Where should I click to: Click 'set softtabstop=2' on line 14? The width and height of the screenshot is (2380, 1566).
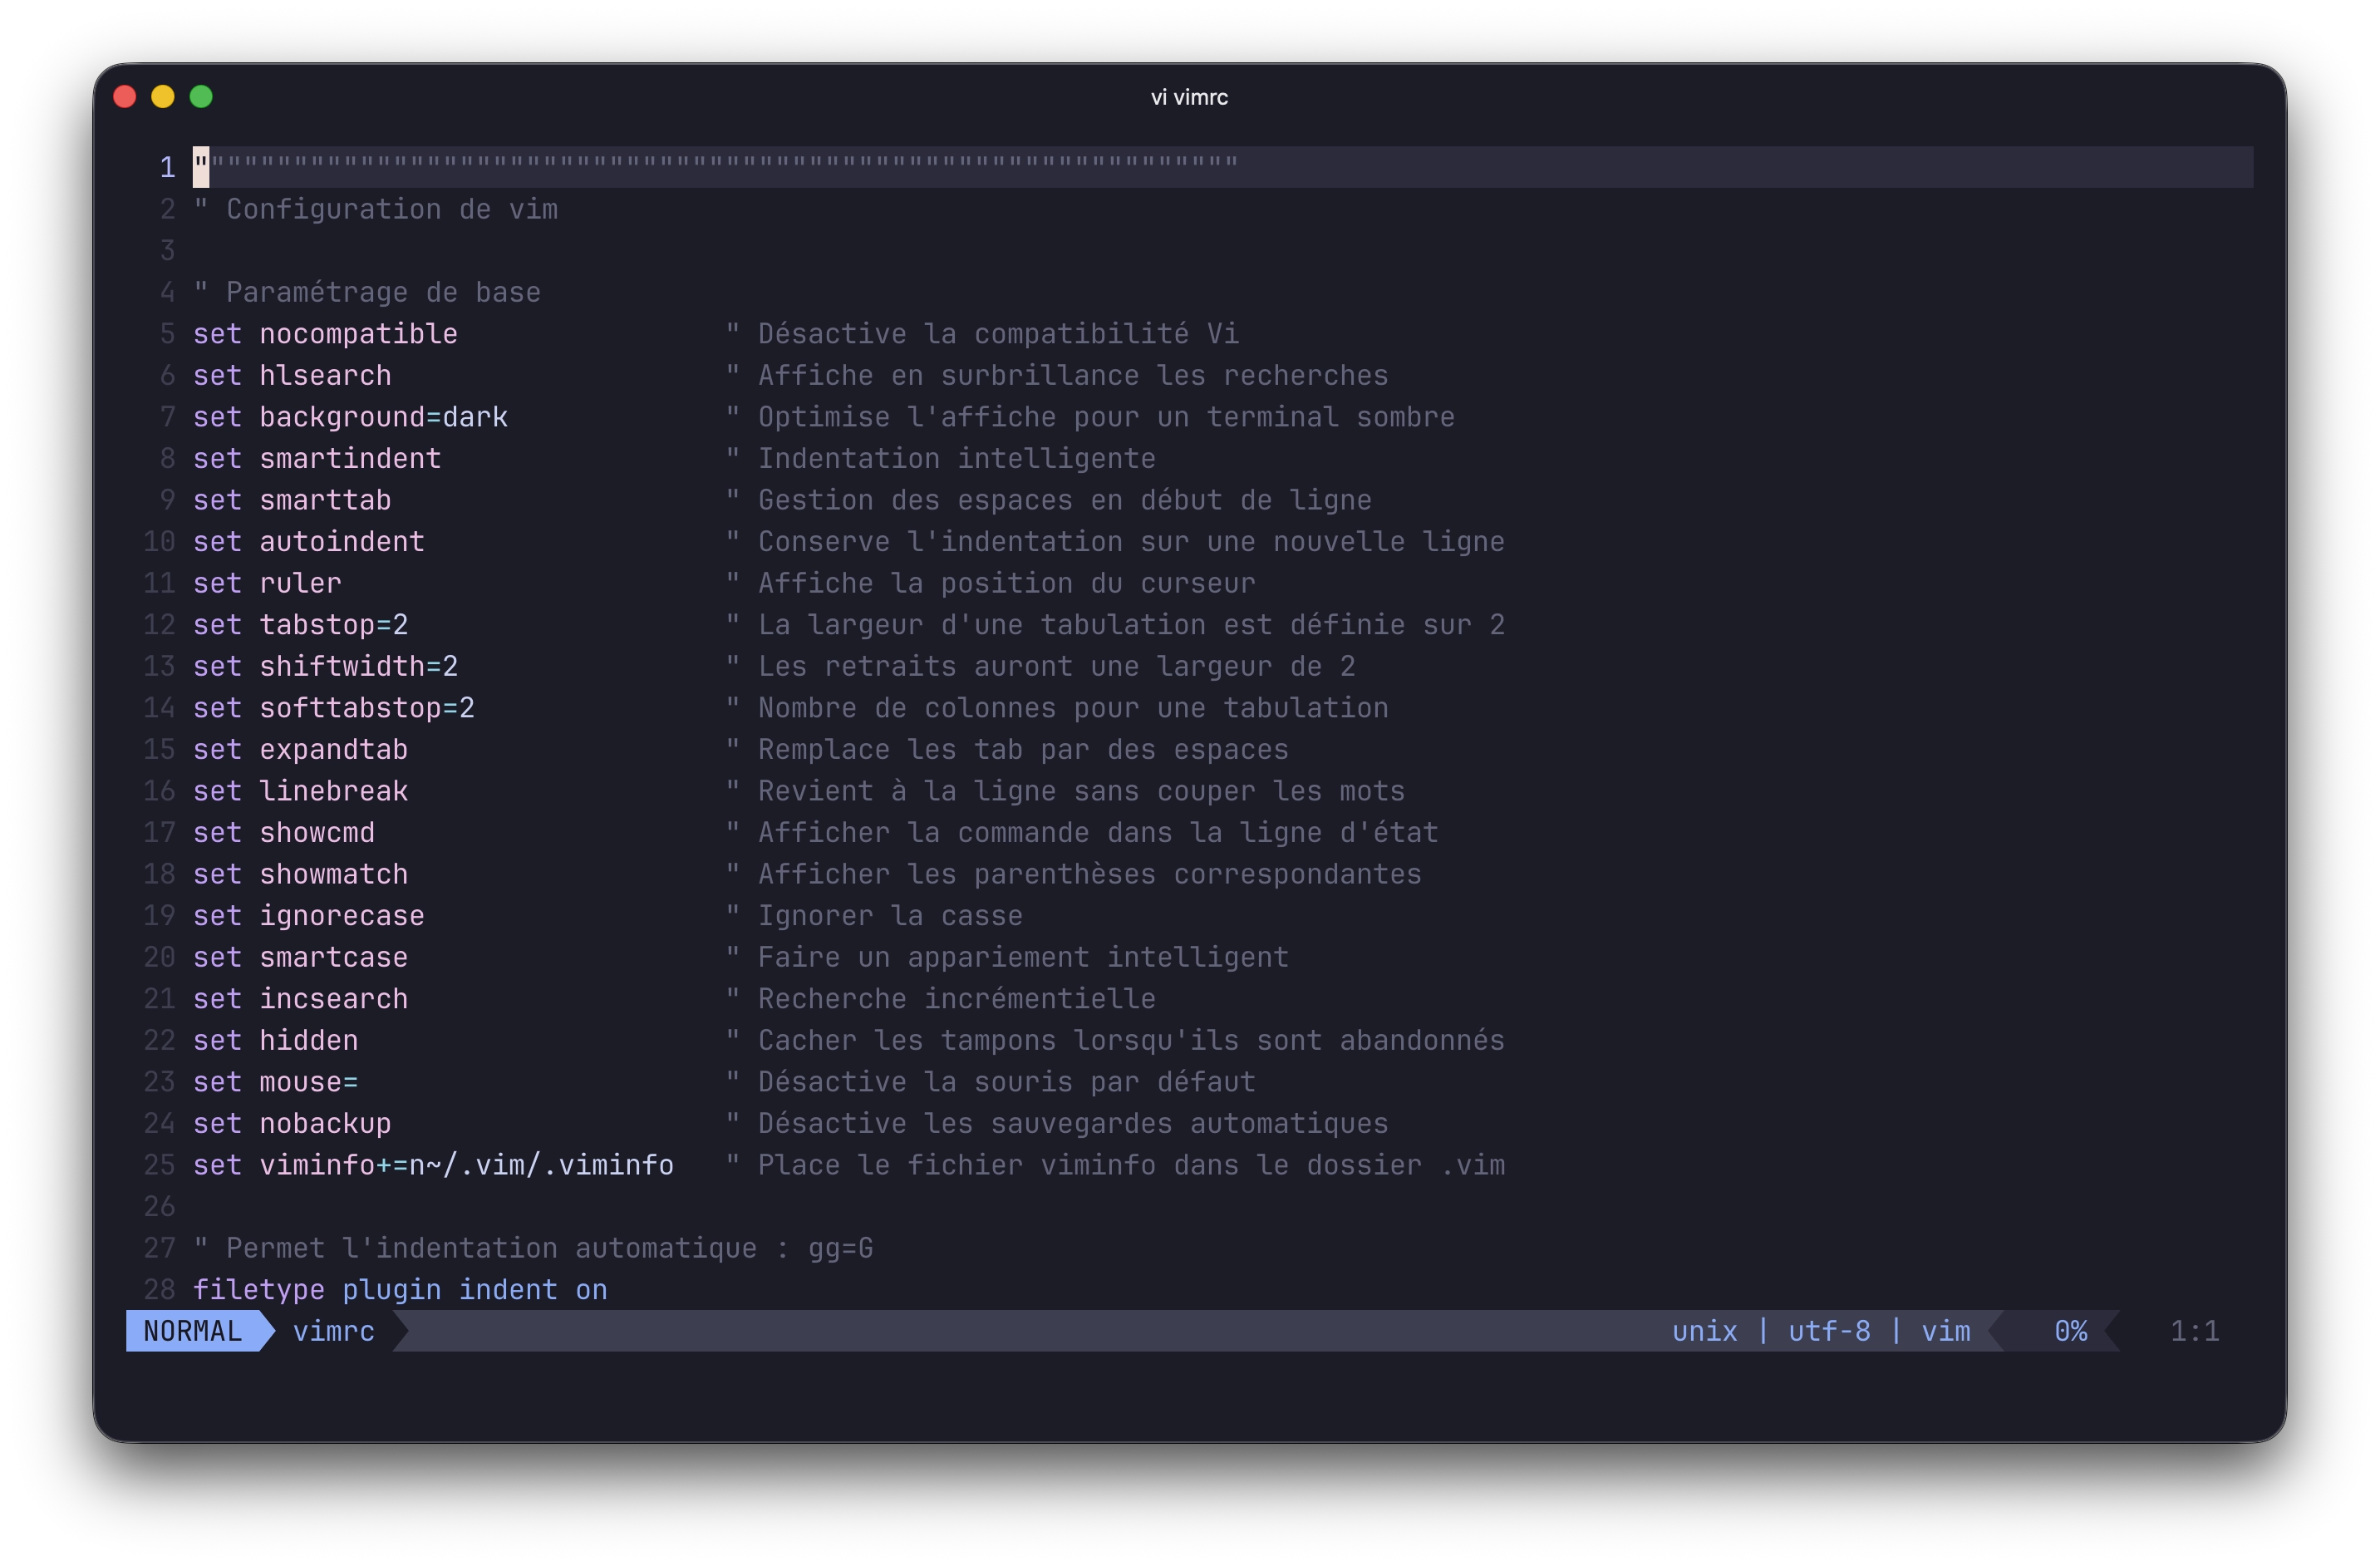pos(334,708)
